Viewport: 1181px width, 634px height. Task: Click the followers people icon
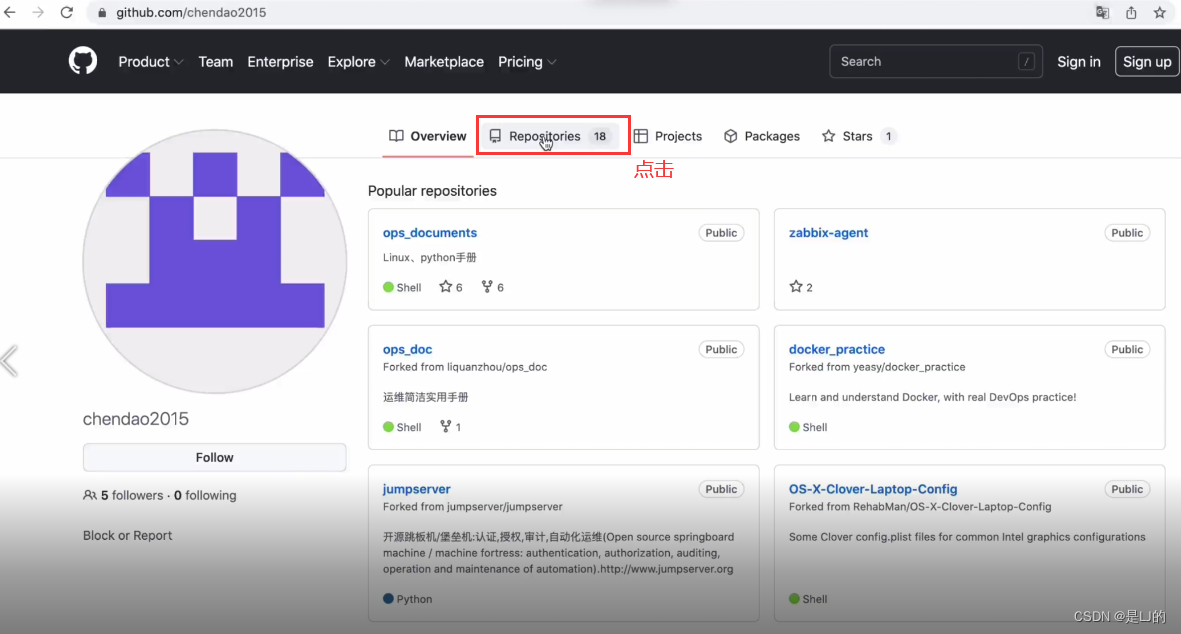[90, 495]
